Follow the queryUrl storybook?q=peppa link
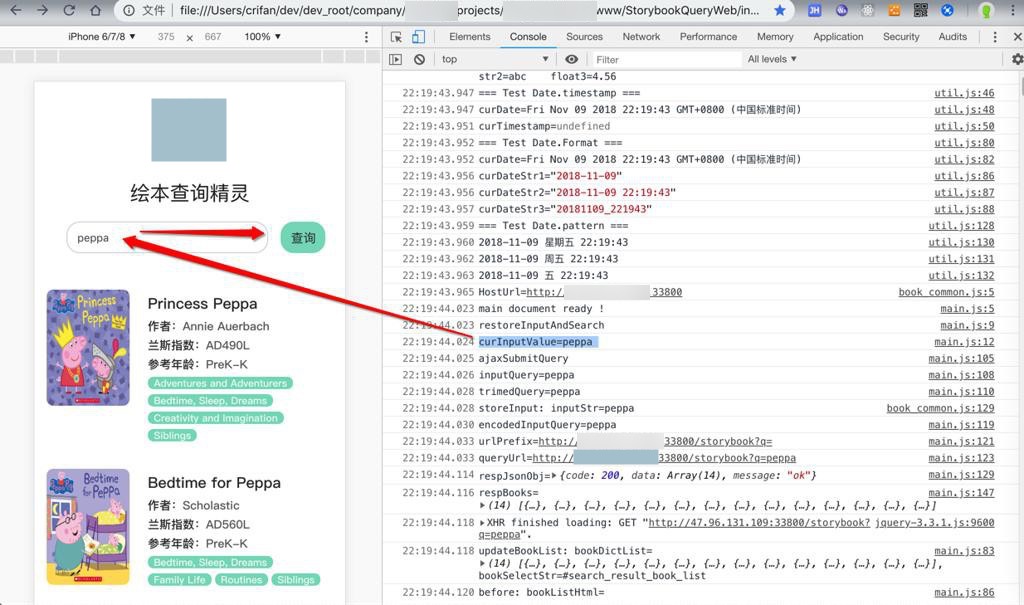The height and width of the screenshot is (605, 1024). pyautogui.click(x=664, y=458)
